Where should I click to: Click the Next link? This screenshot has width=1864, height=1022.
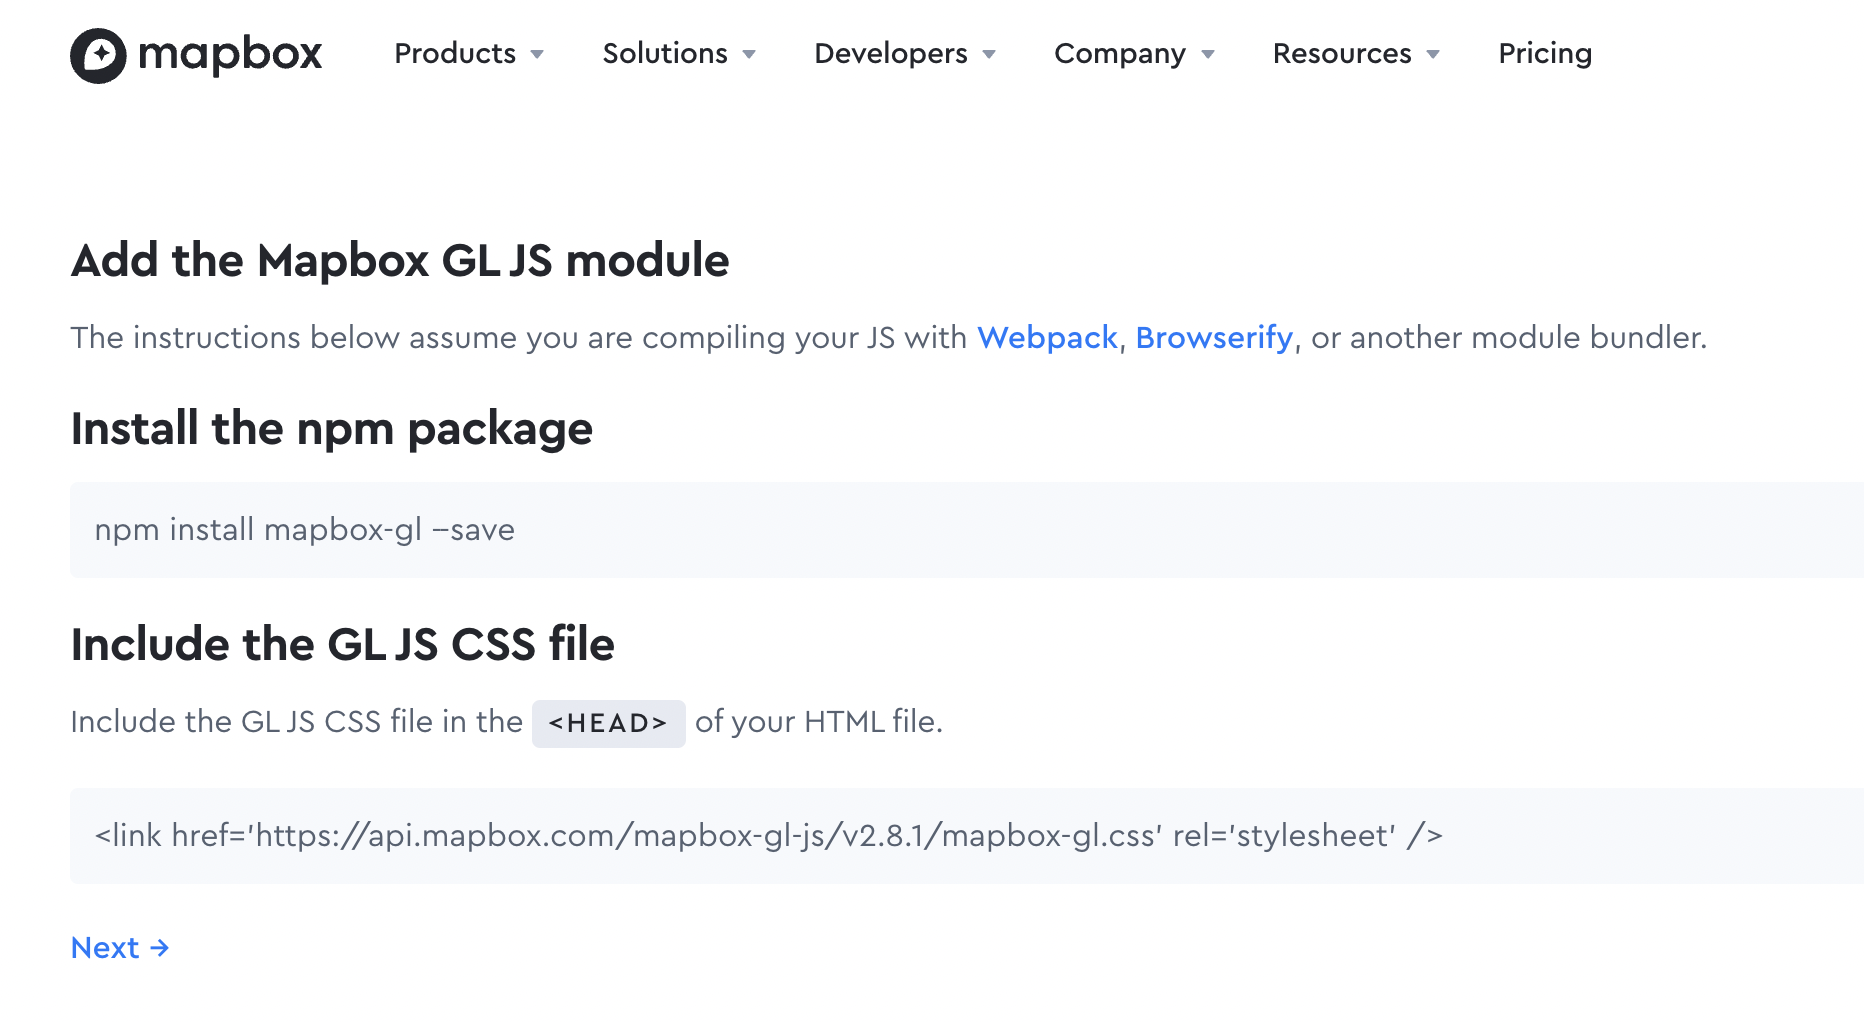pos(105,948)
